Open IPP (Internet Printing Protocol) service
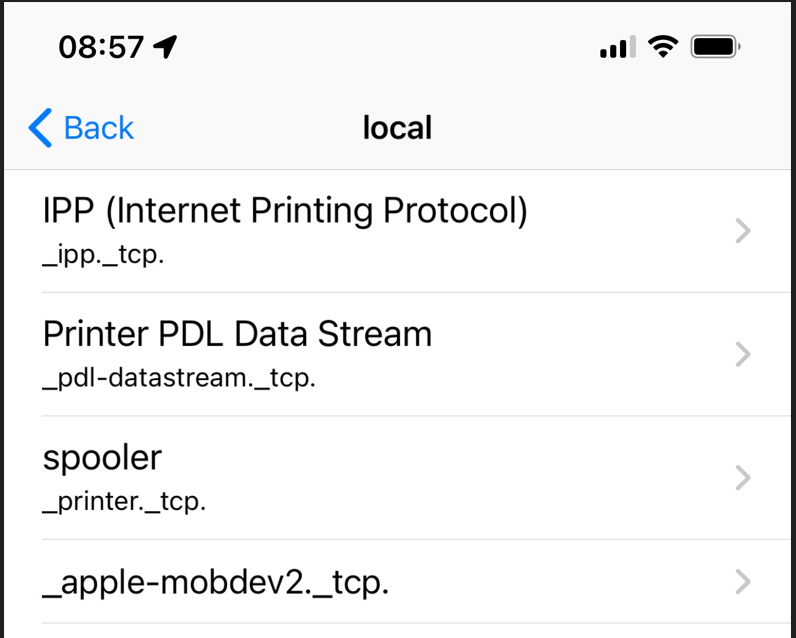 tap(285, 211)
